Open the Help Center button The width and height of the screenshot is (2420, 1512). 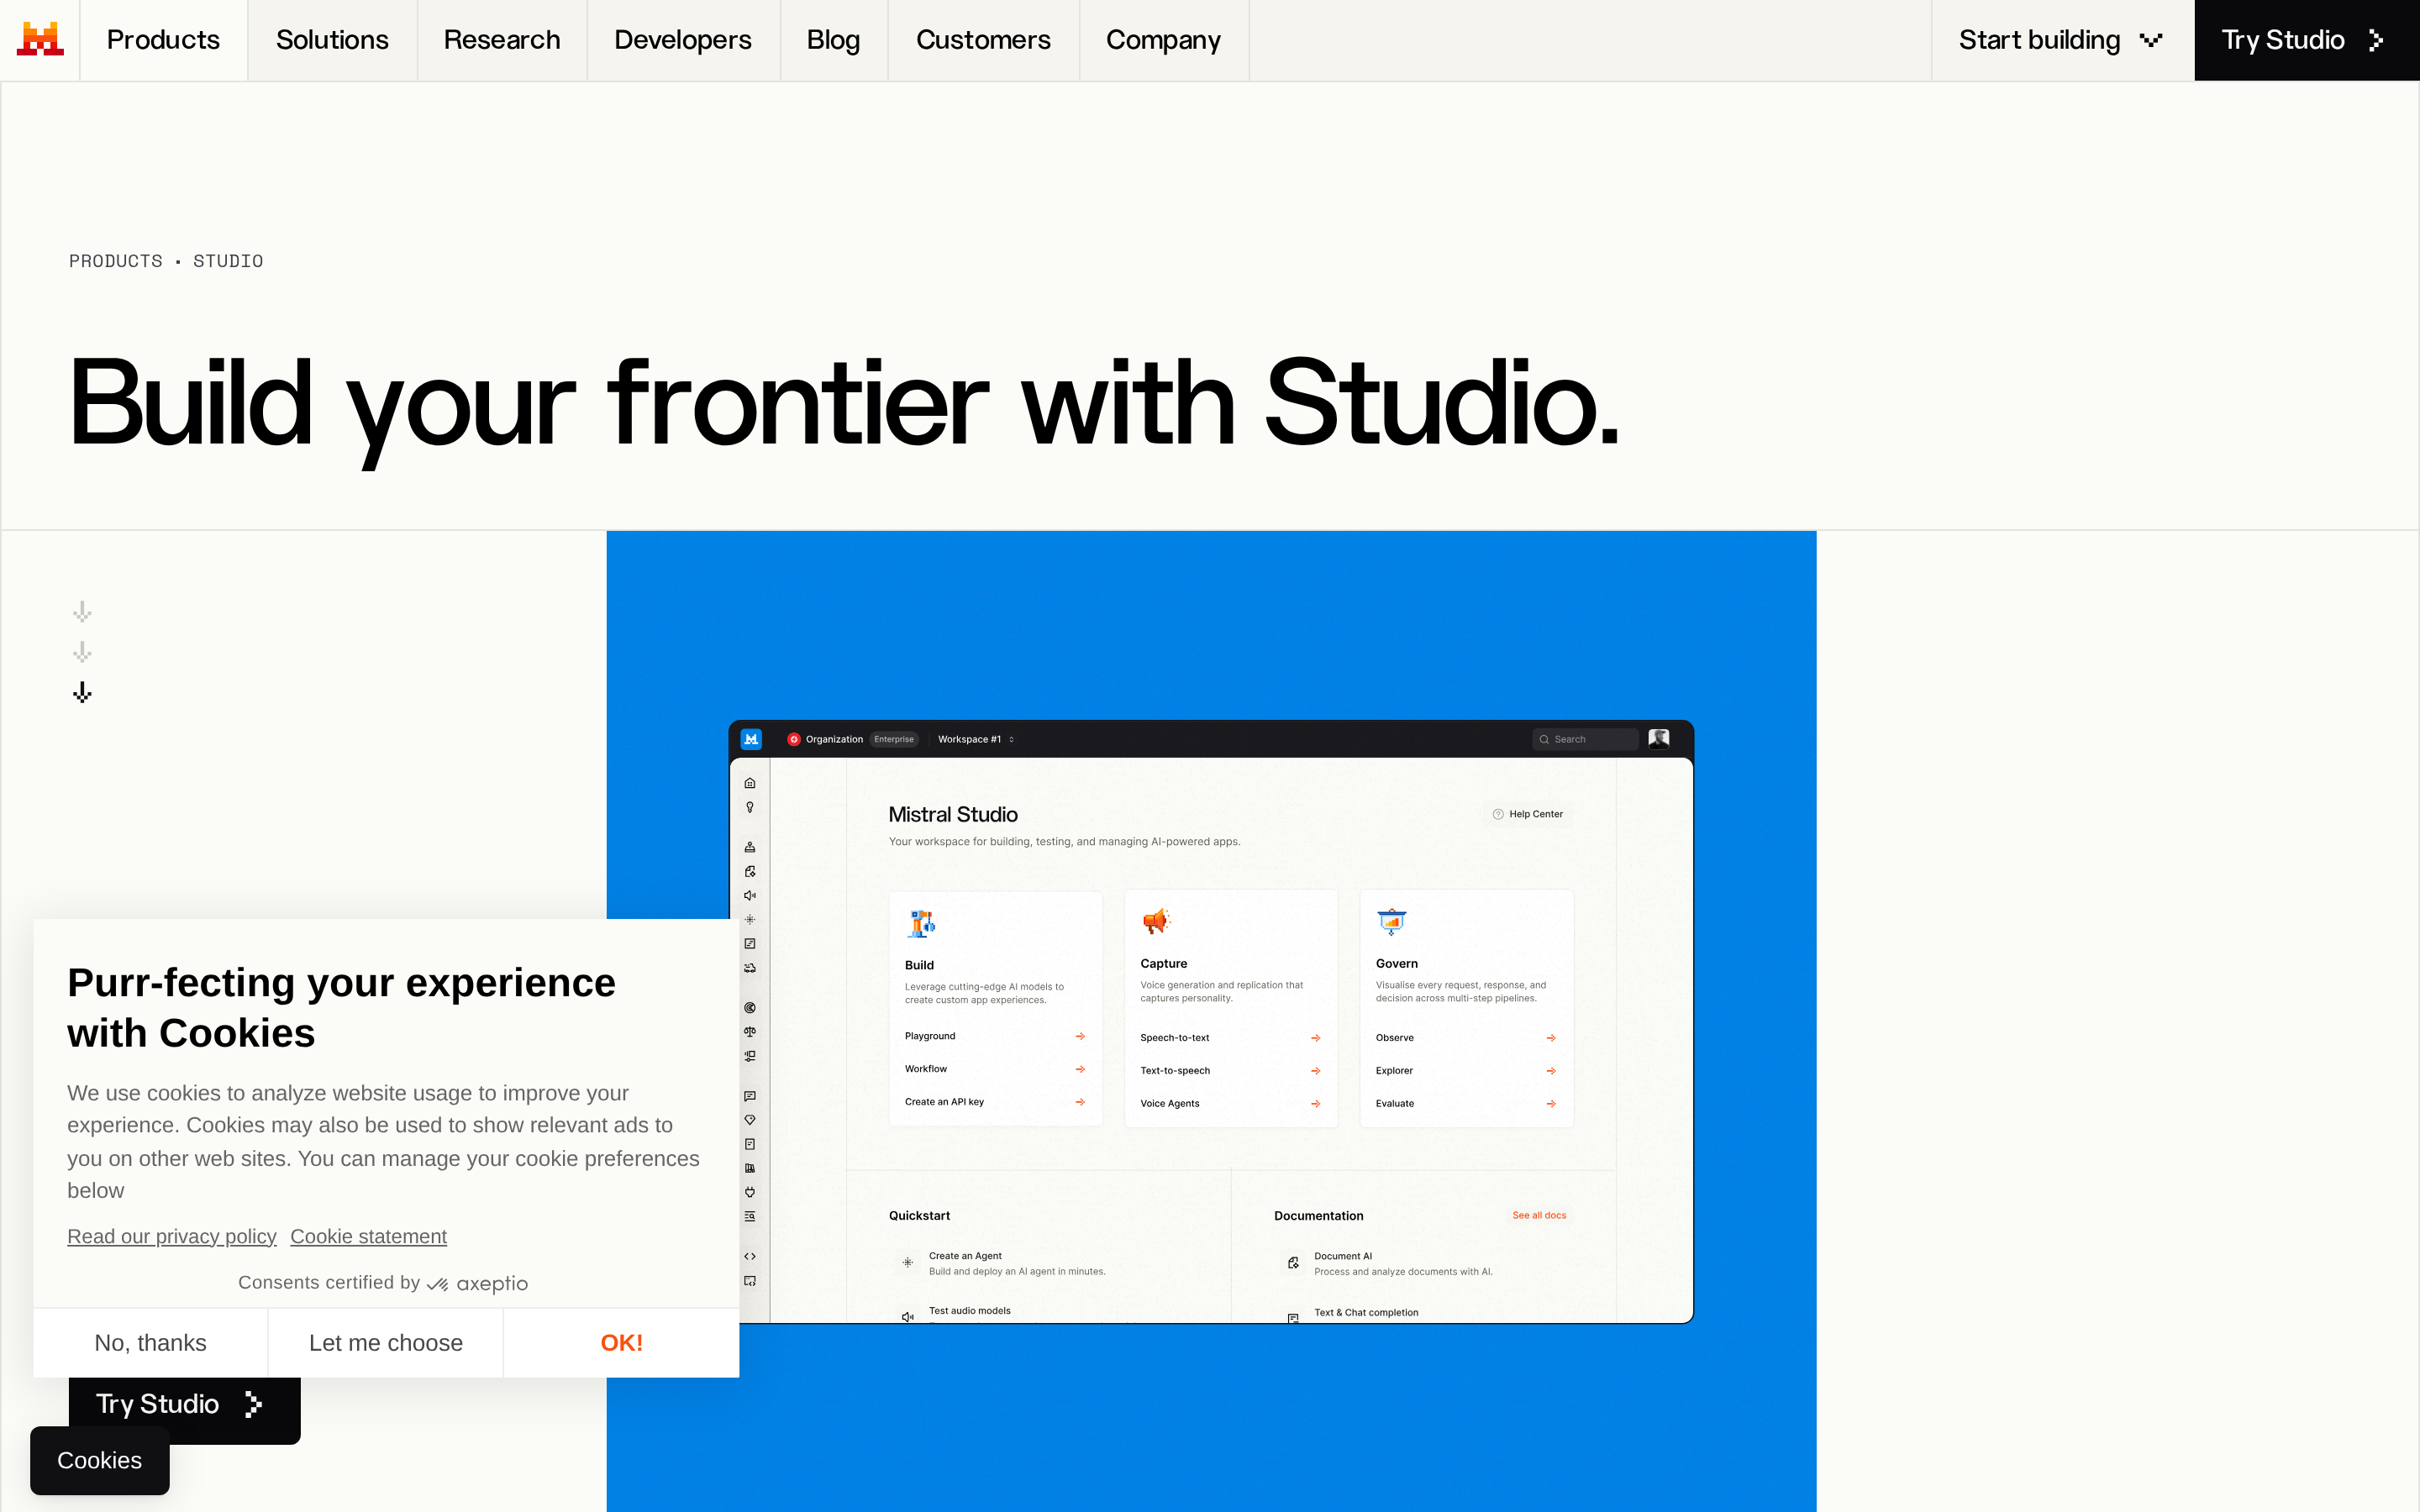click(1527, 814)
